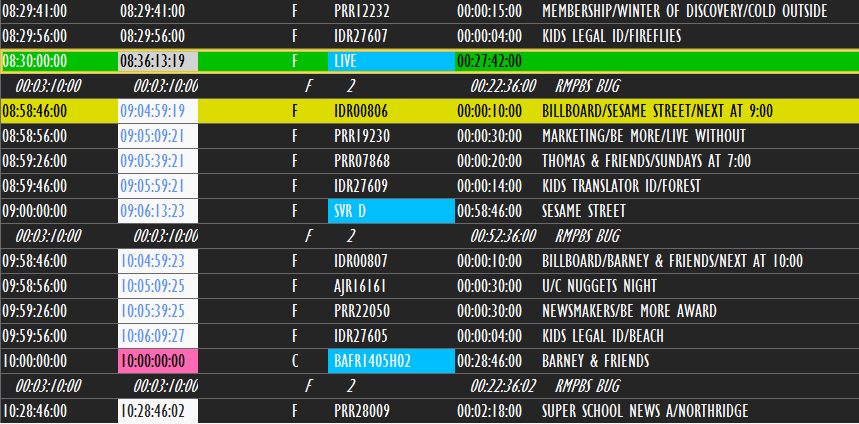Select the blue LIVE source cell
The image size is (859, 424).
pyautogui.click(x=391, y=61)
